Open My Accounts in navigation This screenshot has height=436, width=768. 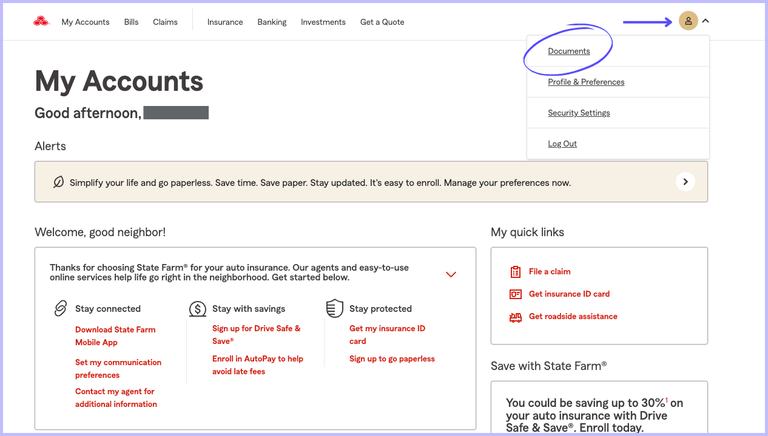(x=85, y=22)
